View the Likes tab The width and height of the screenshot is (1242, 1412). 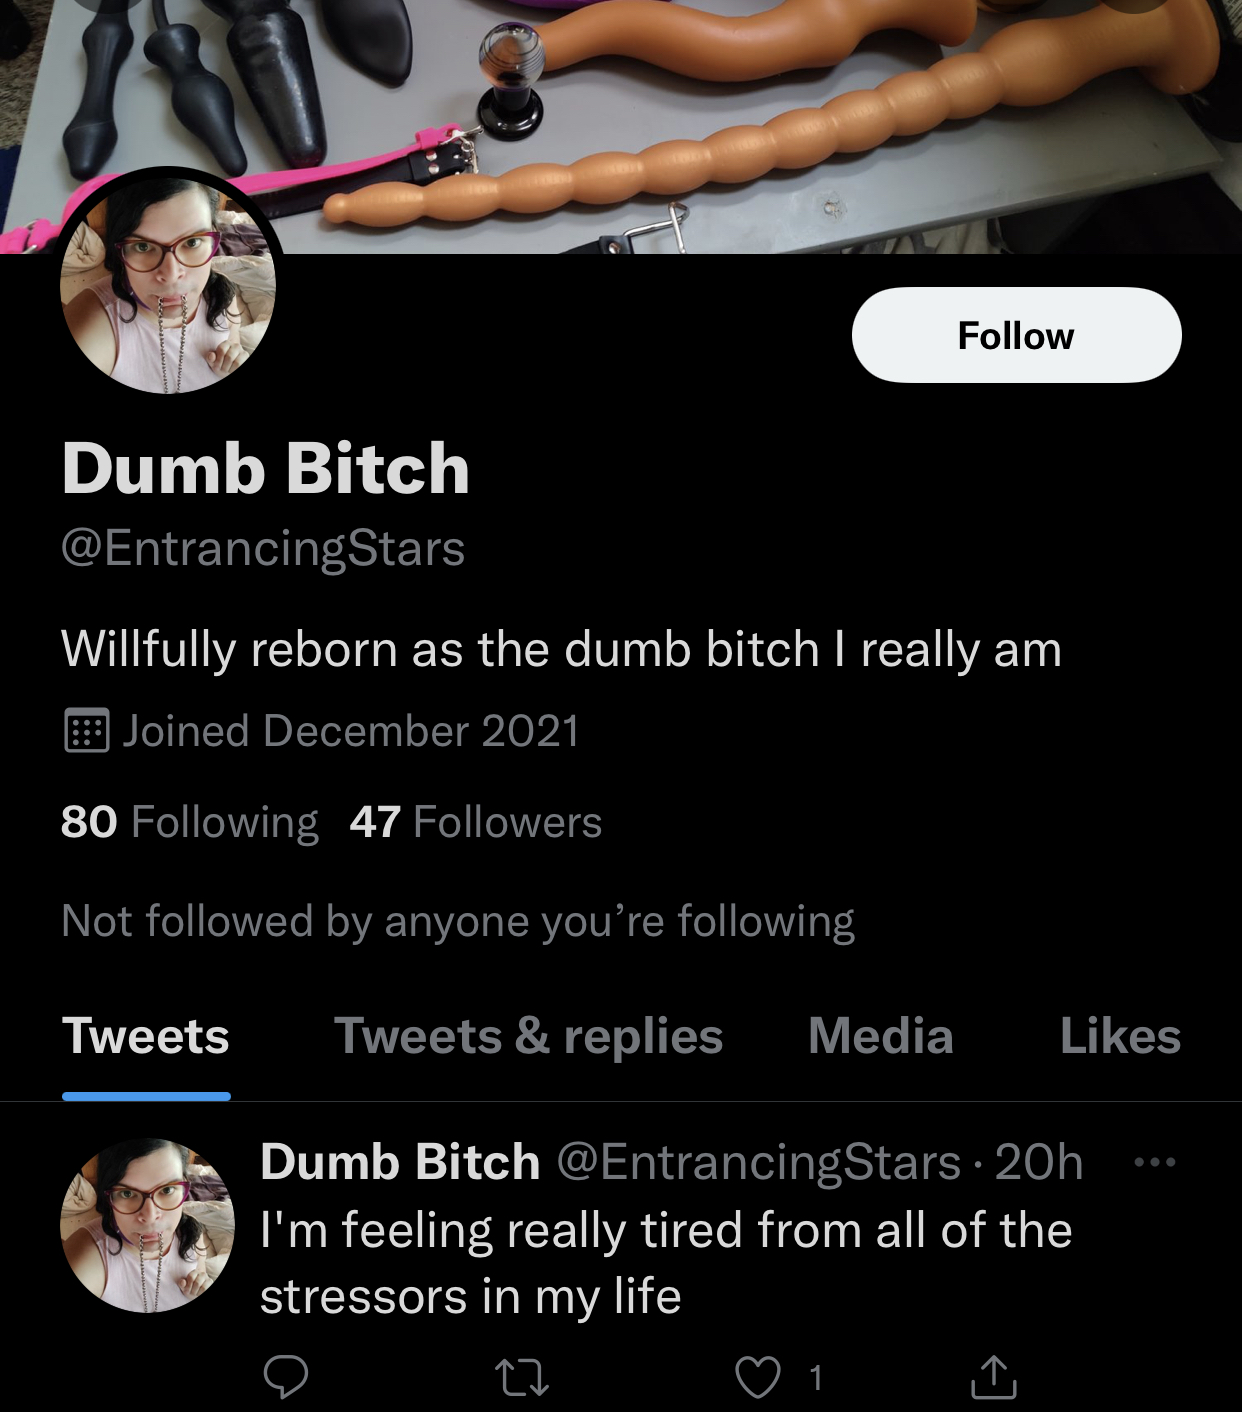click(x=1120, y=1036)
